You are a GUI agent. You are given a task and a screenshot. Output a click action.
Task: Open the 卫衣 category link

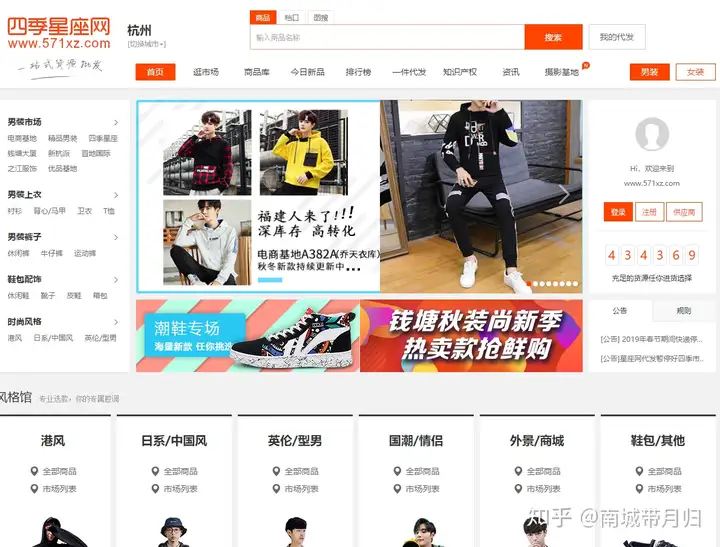(x=84, y=211)
